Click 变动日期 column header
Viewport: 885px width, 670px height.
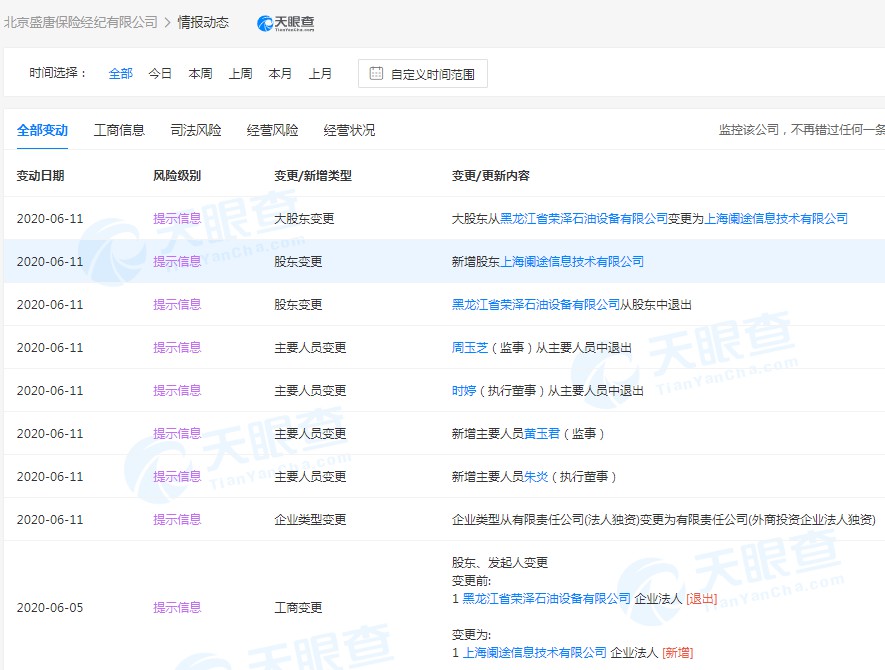40,176
